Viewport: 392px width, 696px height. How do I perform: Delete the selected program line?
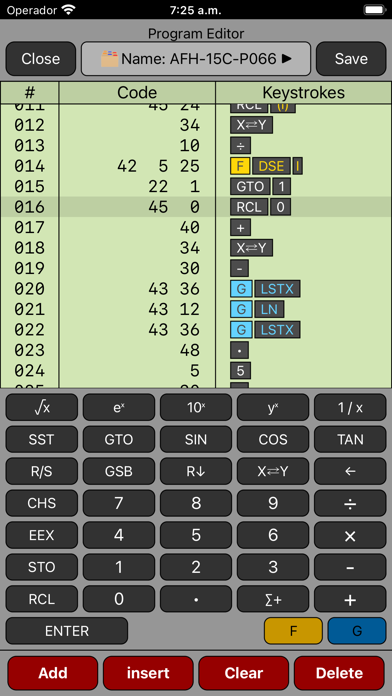(339, 673)
